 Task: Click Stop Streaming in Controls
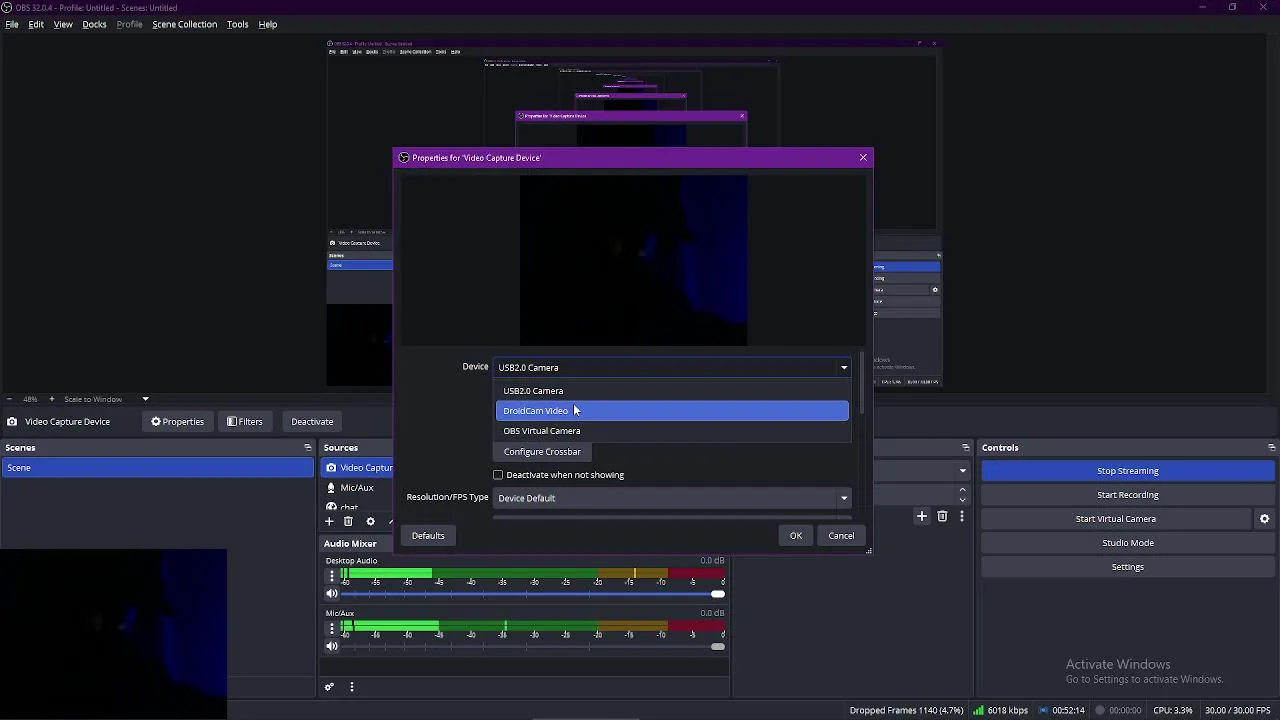[x=1128, y=471]
